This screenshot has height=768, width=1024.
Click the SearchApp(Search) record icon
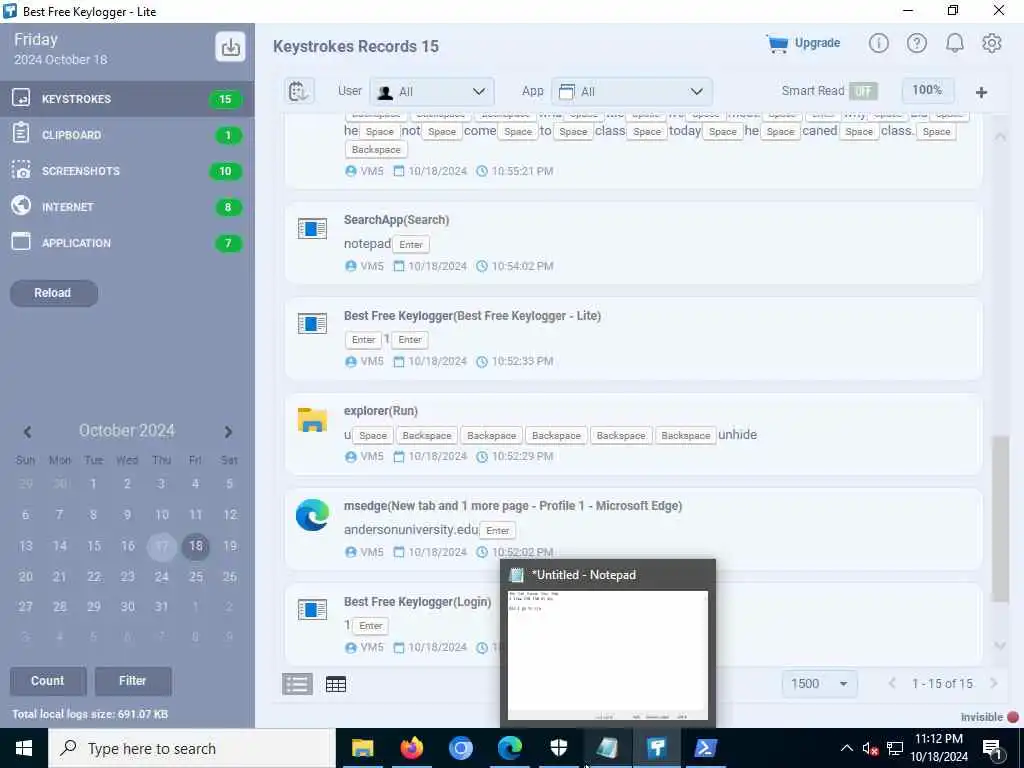tap(312, 229)
